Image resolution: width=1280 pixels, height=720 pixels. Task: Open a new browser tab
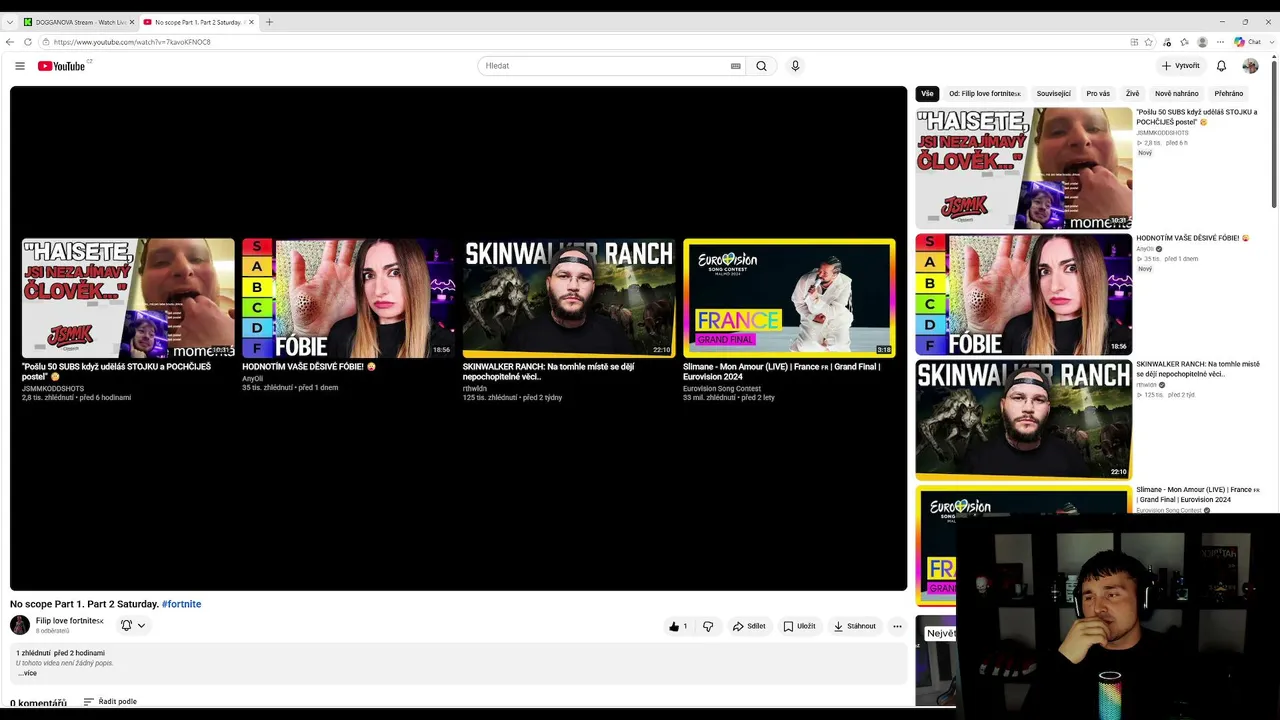[269, 22]
